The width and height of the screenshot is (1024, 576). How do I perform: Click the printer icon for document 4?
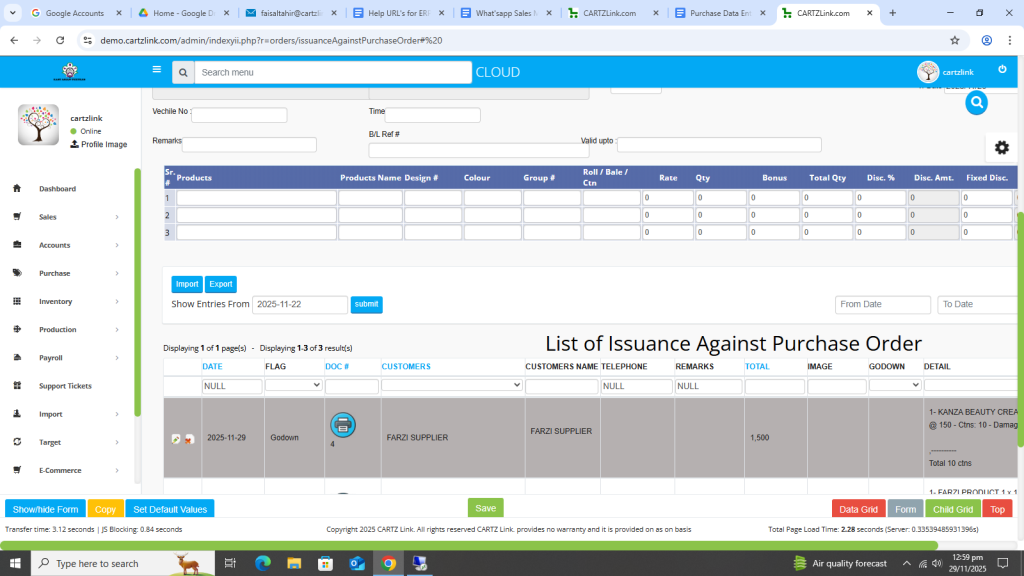pyautogui.click(x=342, y=424)
